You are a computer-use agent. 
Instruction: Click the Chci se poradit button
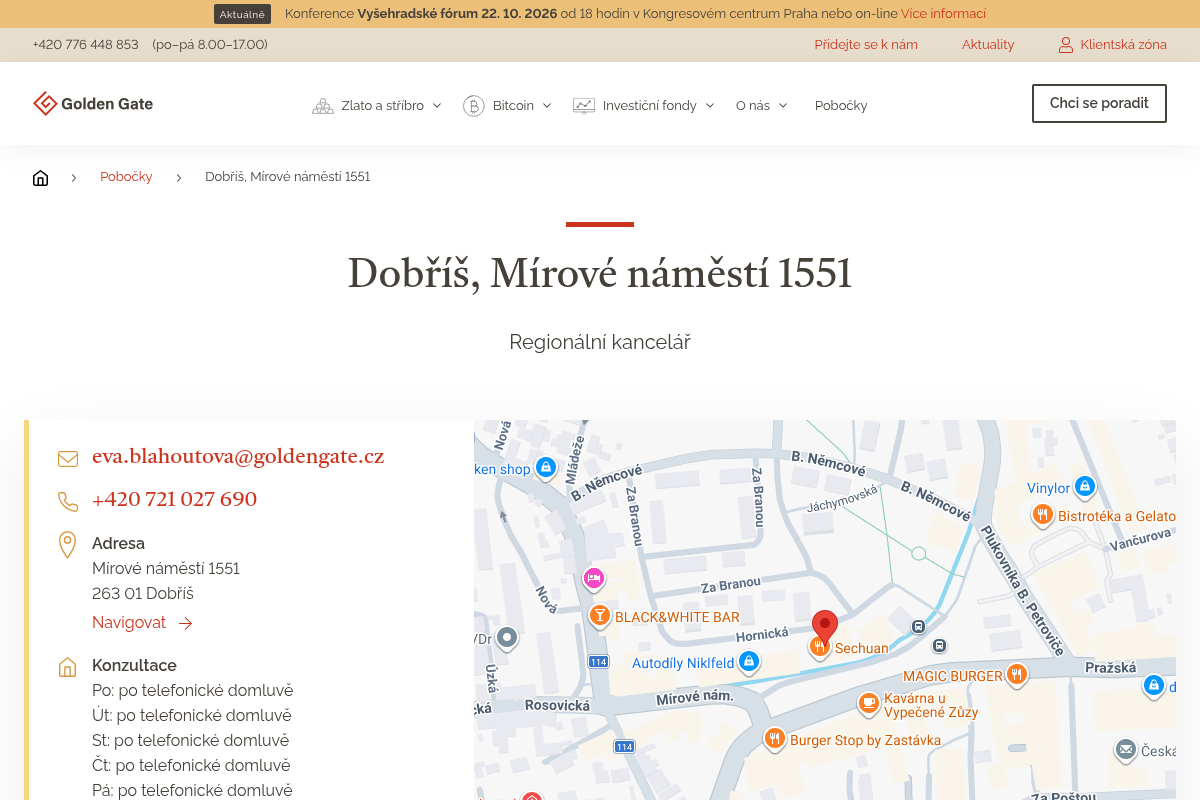[x=1099, y=104]
